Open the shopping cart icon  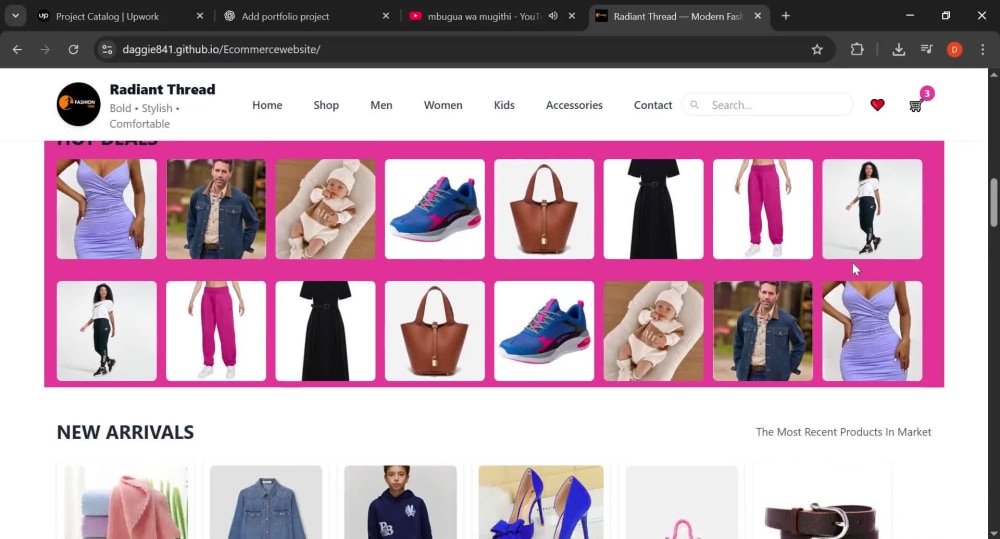916,106
